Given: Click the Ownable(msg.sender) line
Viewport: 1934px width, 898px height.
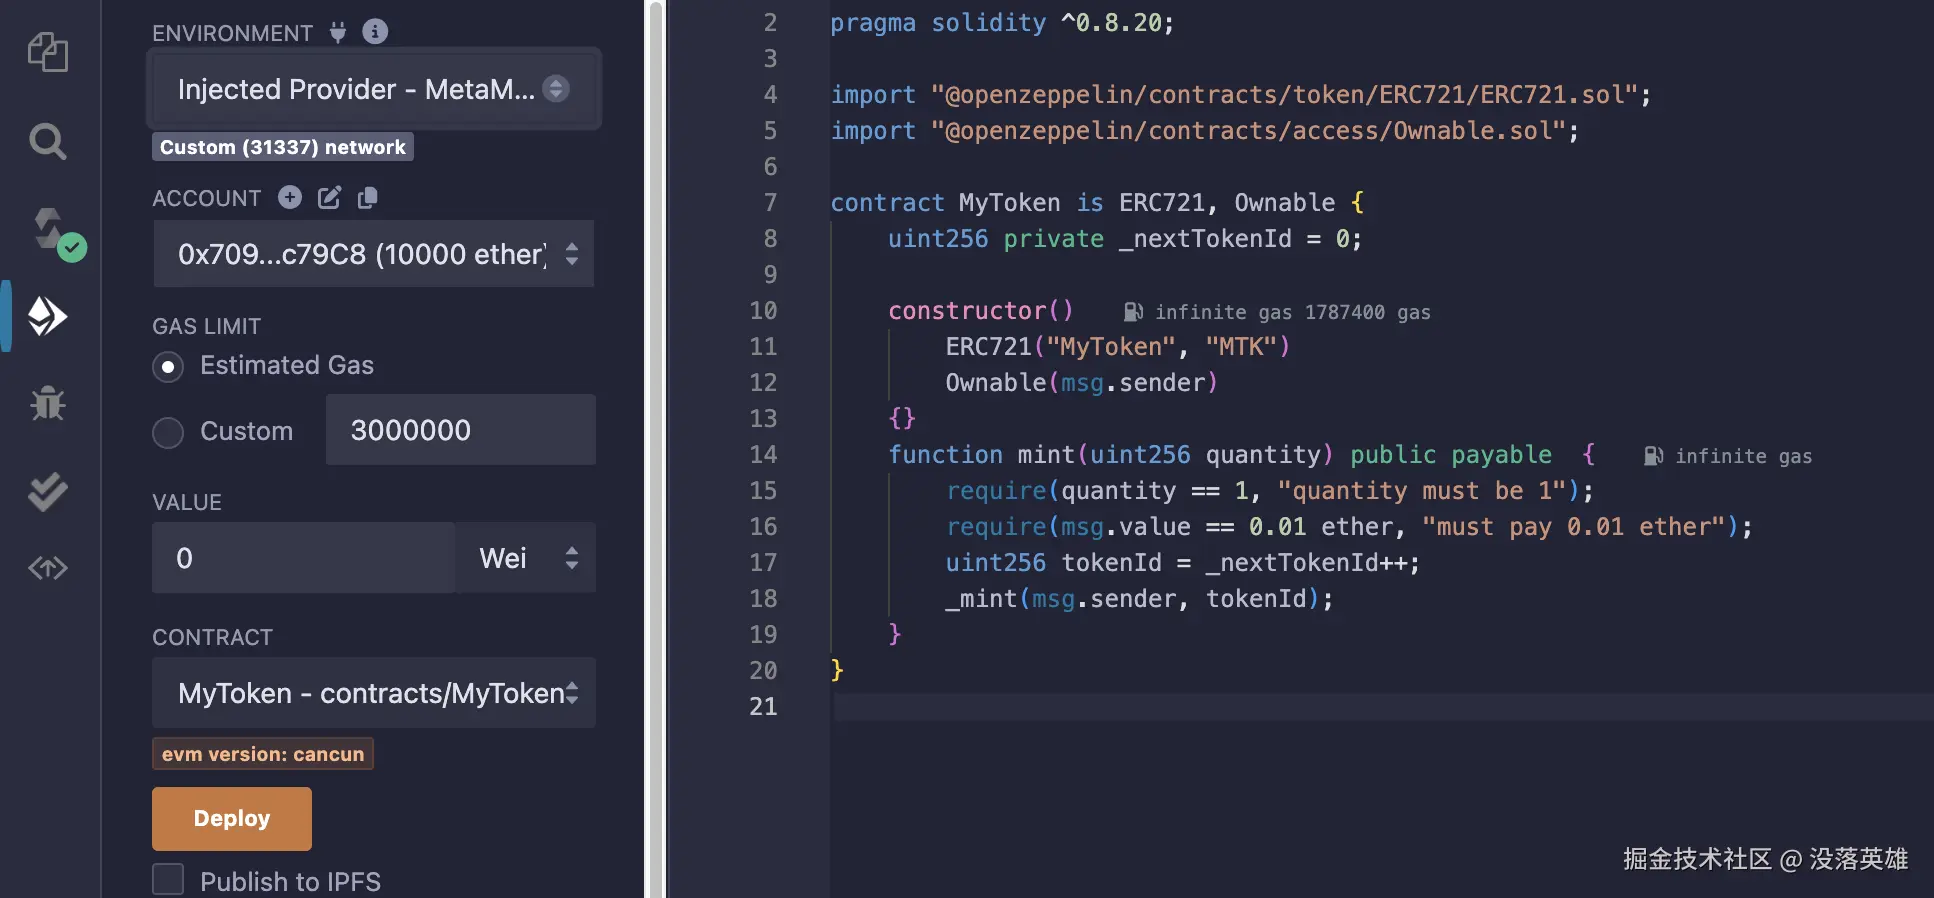Looking at the screenshot, I should 1081,383.
